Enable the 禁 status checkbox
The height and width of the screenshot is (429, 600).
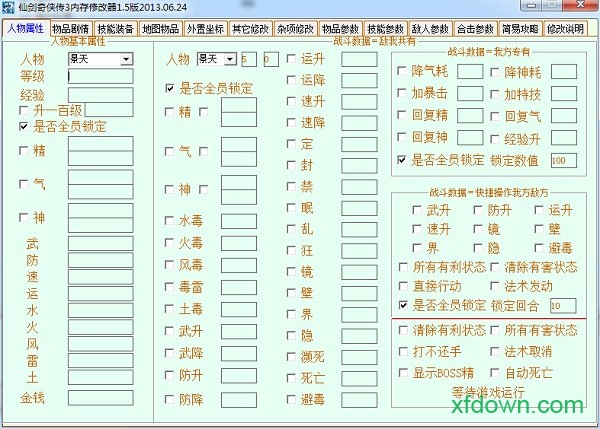click(x=292, y=186)
